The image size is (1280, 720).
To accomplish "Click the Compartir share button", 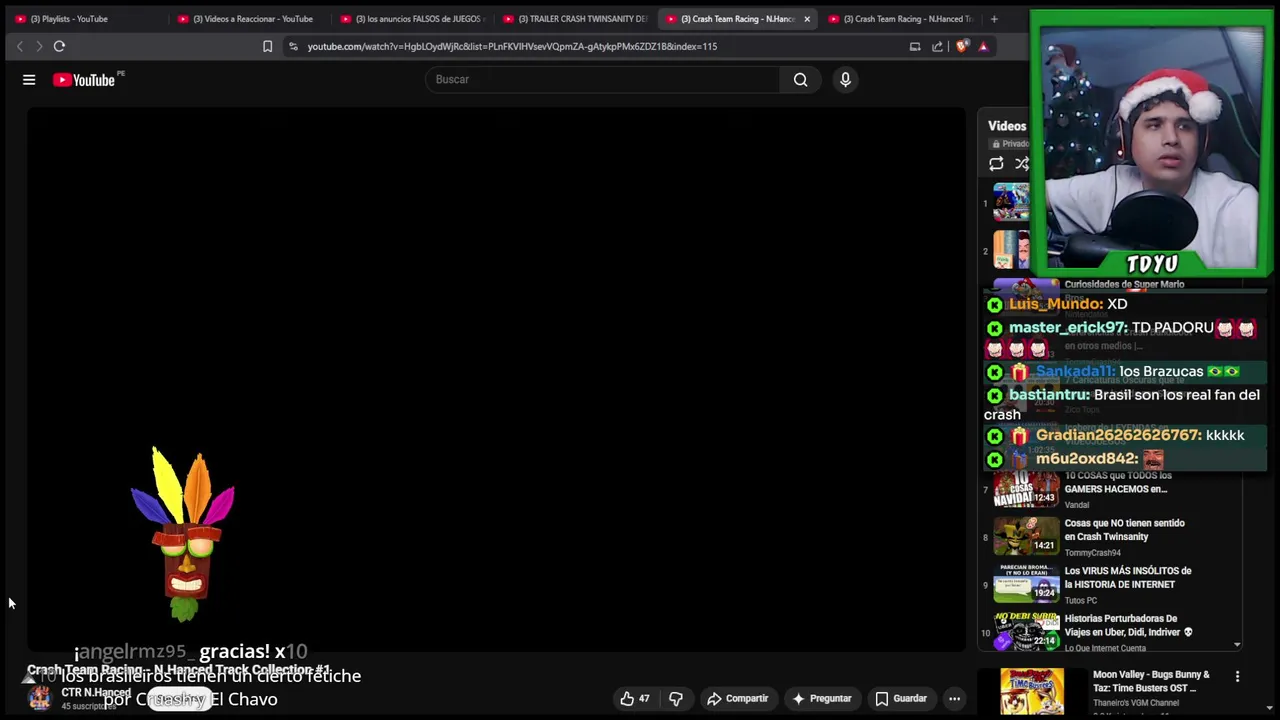I will click(737, 699).
